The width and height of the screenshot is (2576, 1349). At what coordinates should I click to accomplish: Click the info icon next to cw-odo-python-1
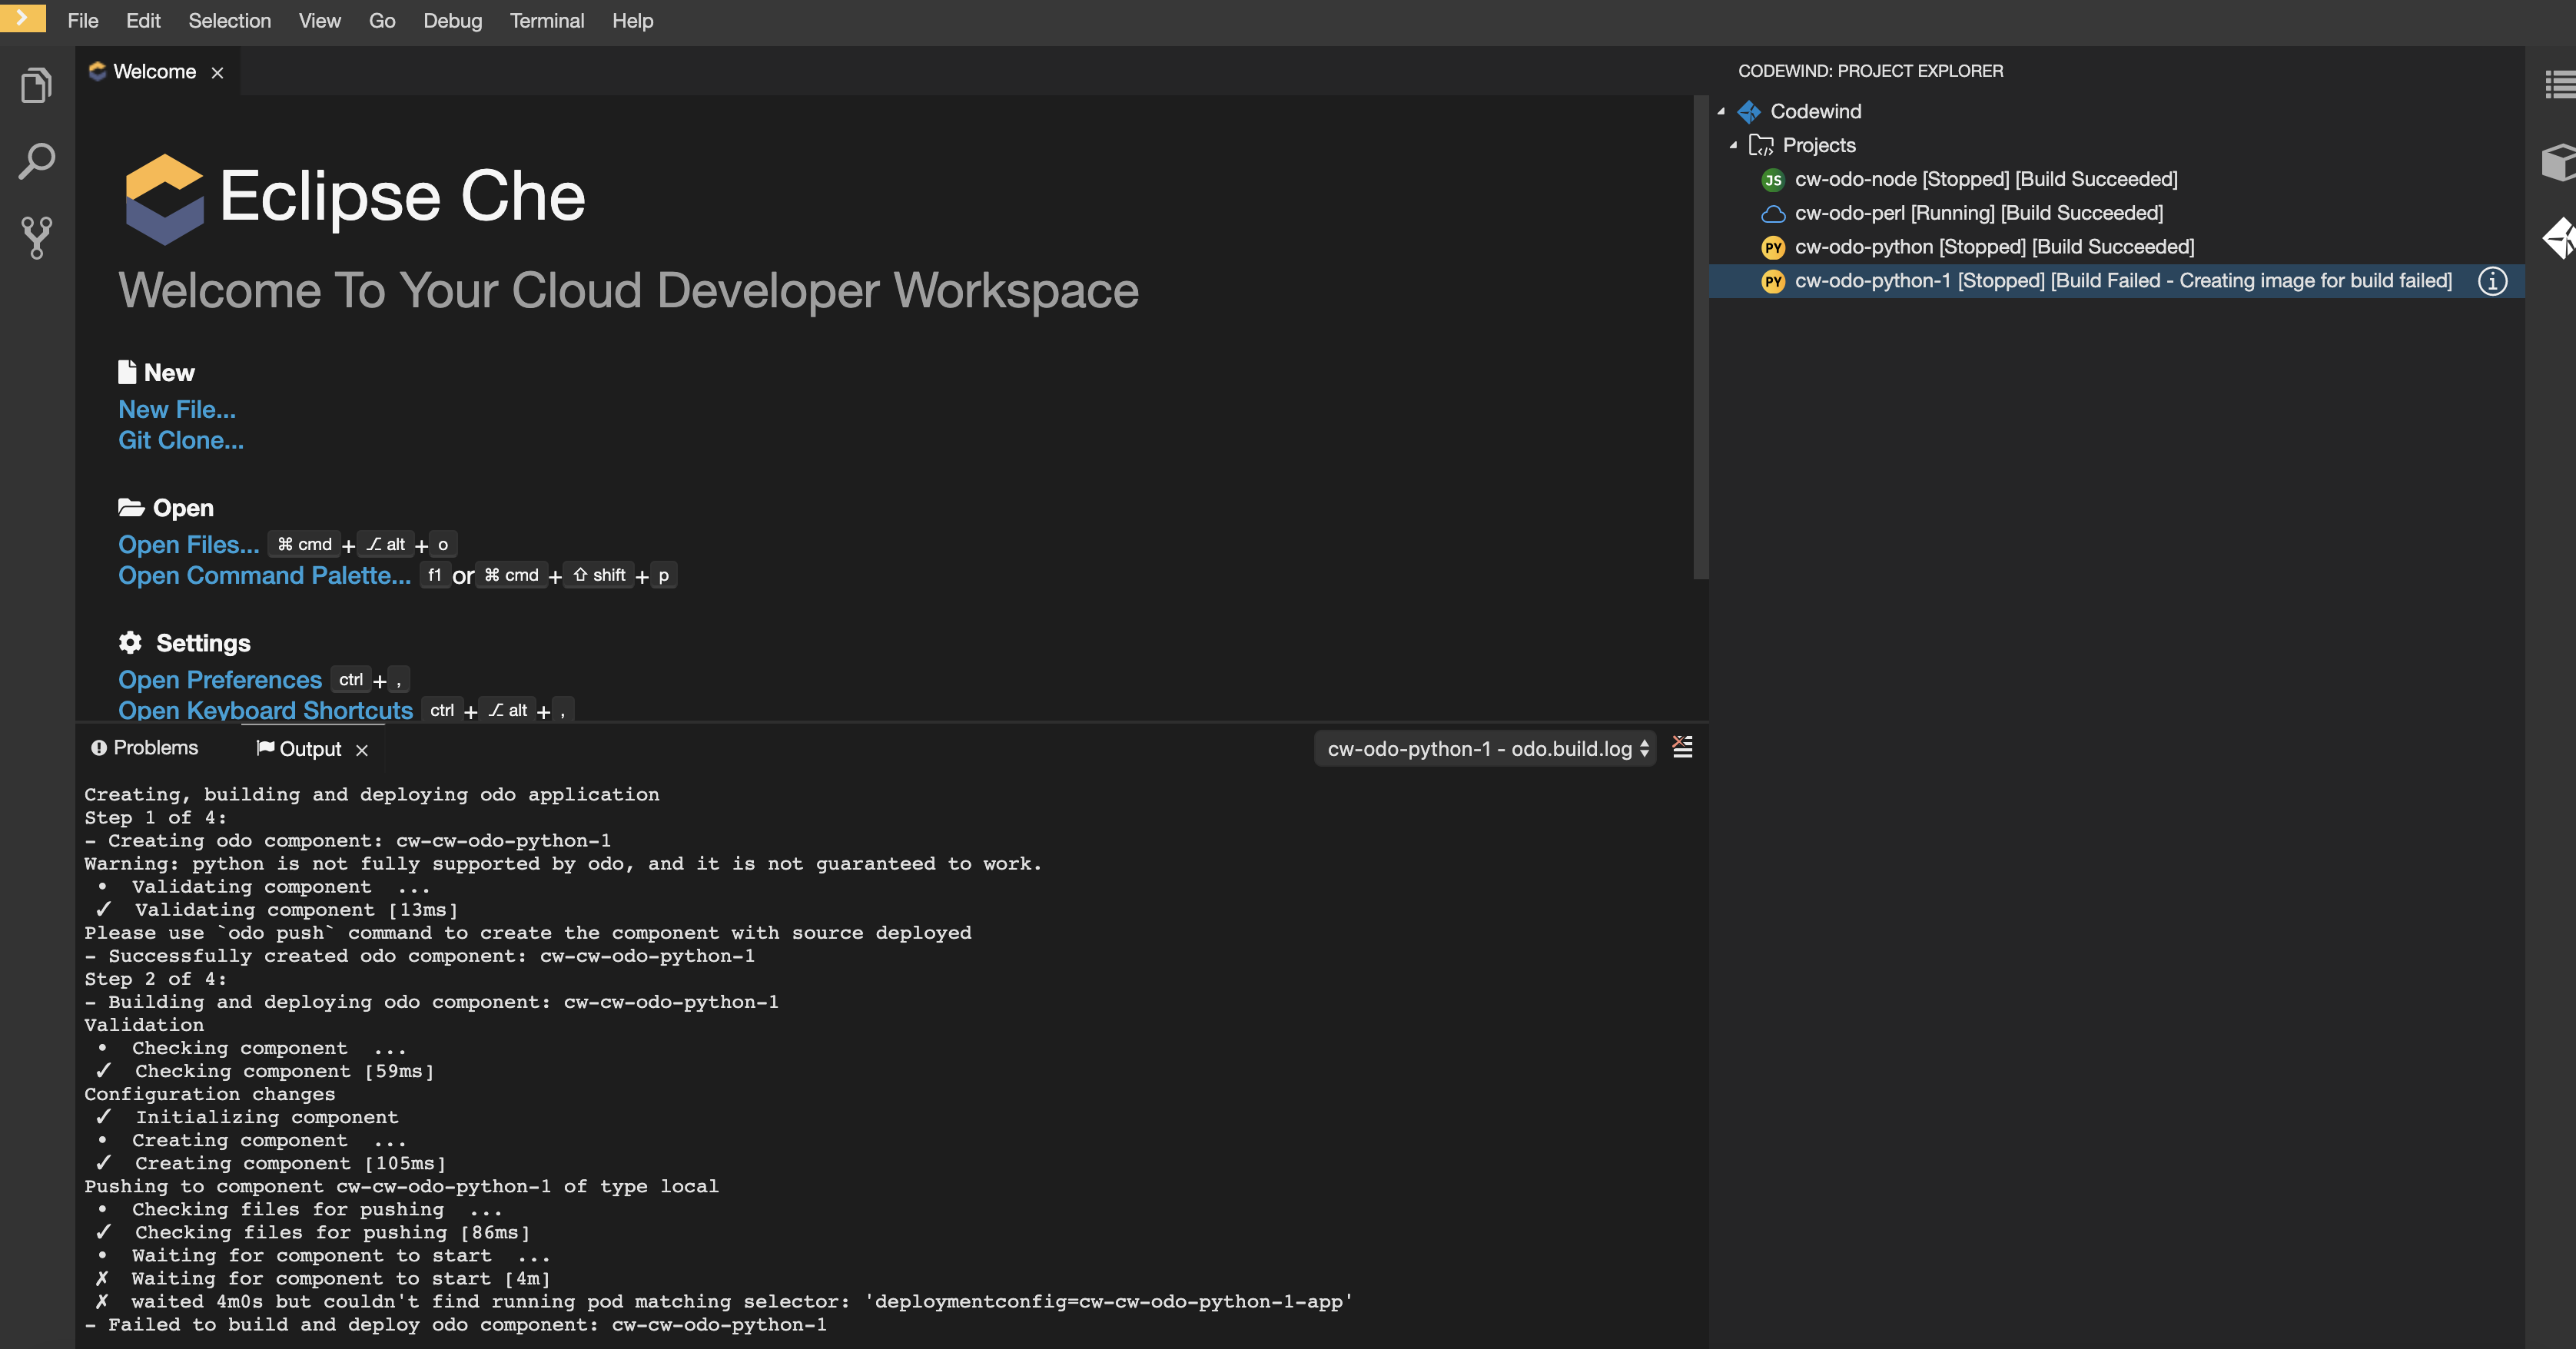click(x=2491, y=281)
